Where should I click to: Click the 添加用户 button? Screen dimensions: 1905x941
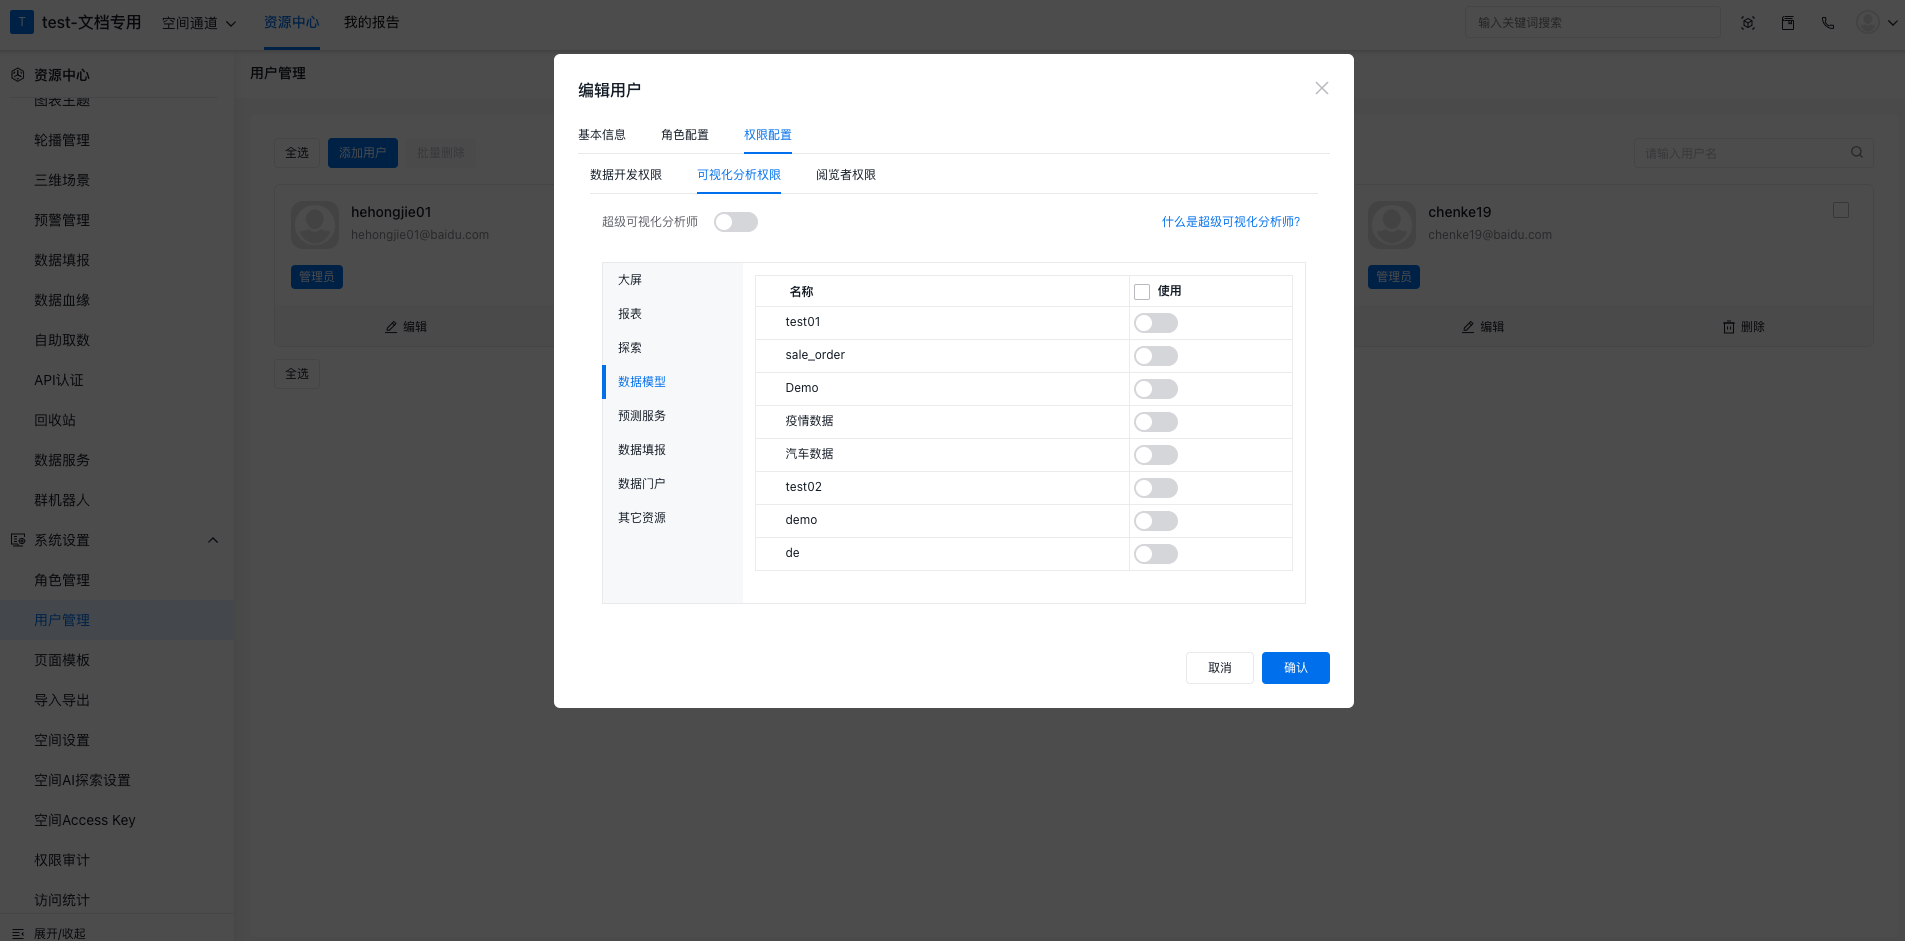(363, 153)
